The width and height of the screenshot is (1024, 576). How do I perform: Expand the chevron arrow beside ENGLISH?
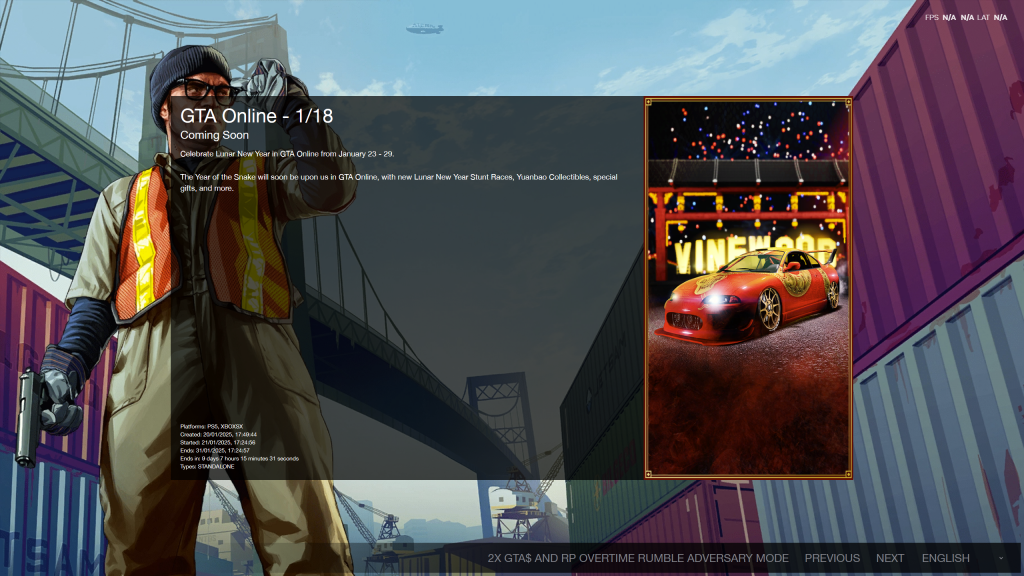click(1000, 558)
